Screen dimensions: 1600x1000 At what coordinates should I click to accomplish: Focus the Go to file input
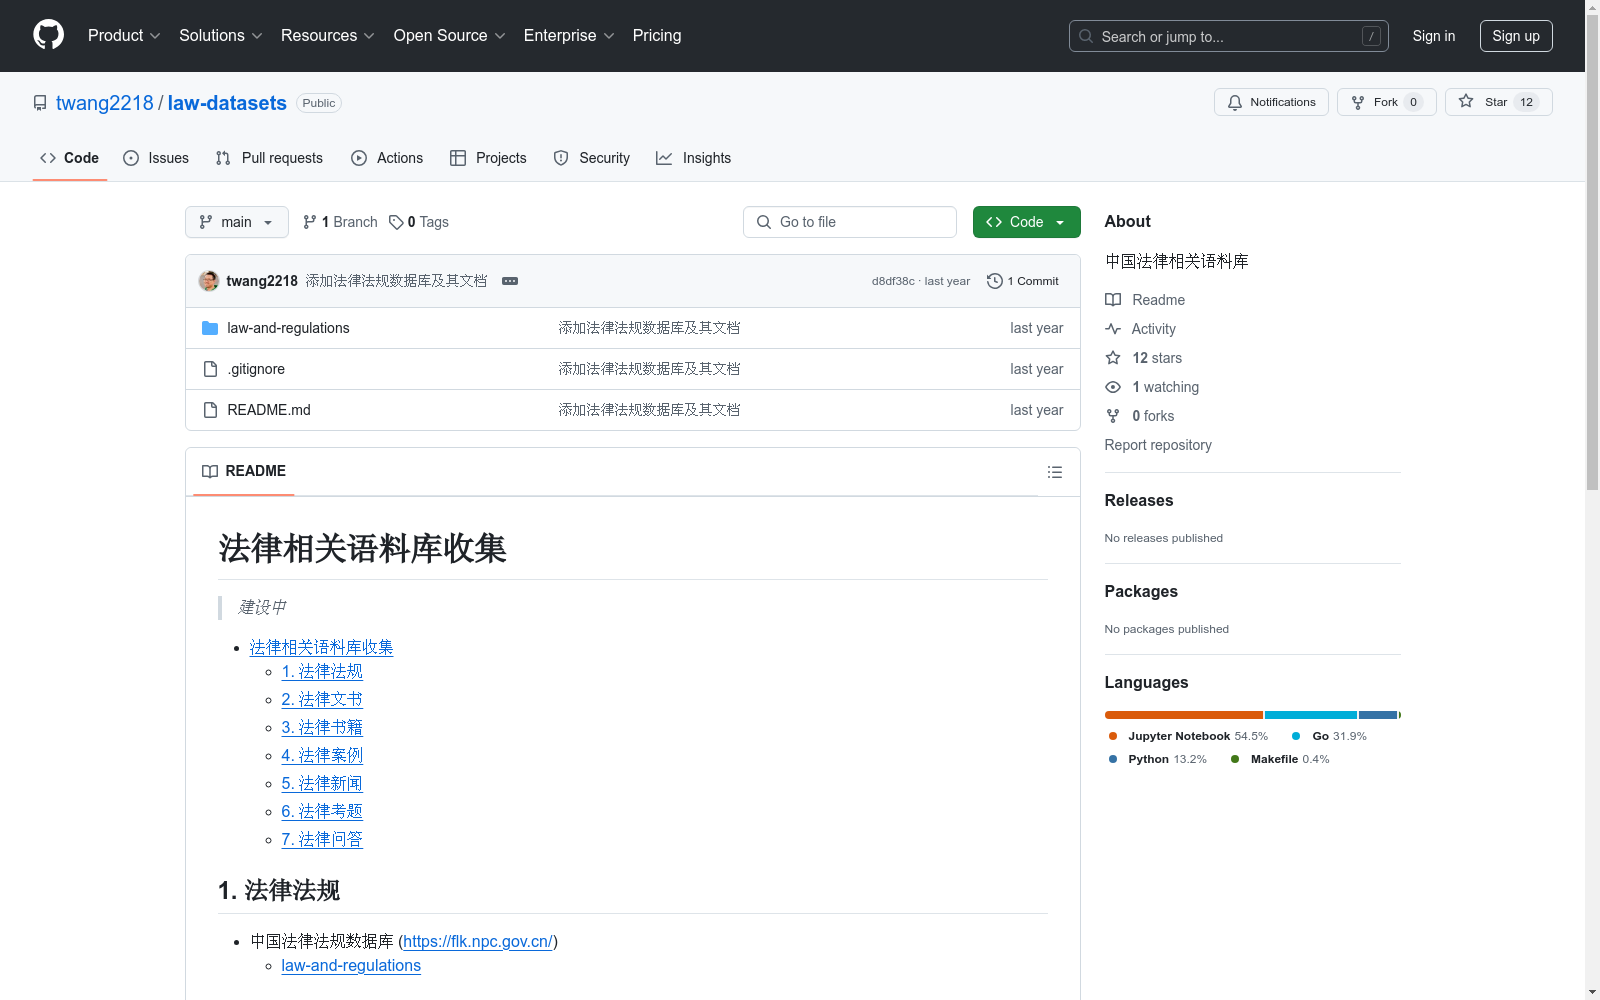(x=850, y=222)
